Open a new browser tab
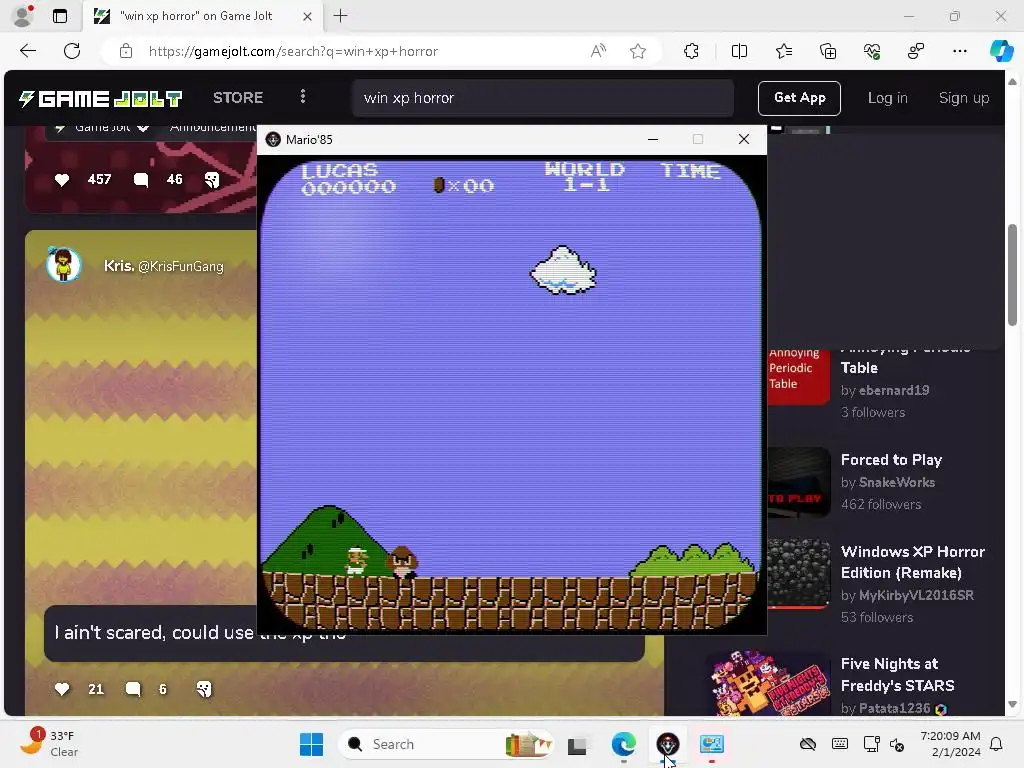Screen dimensions: 1024x768 340,16
